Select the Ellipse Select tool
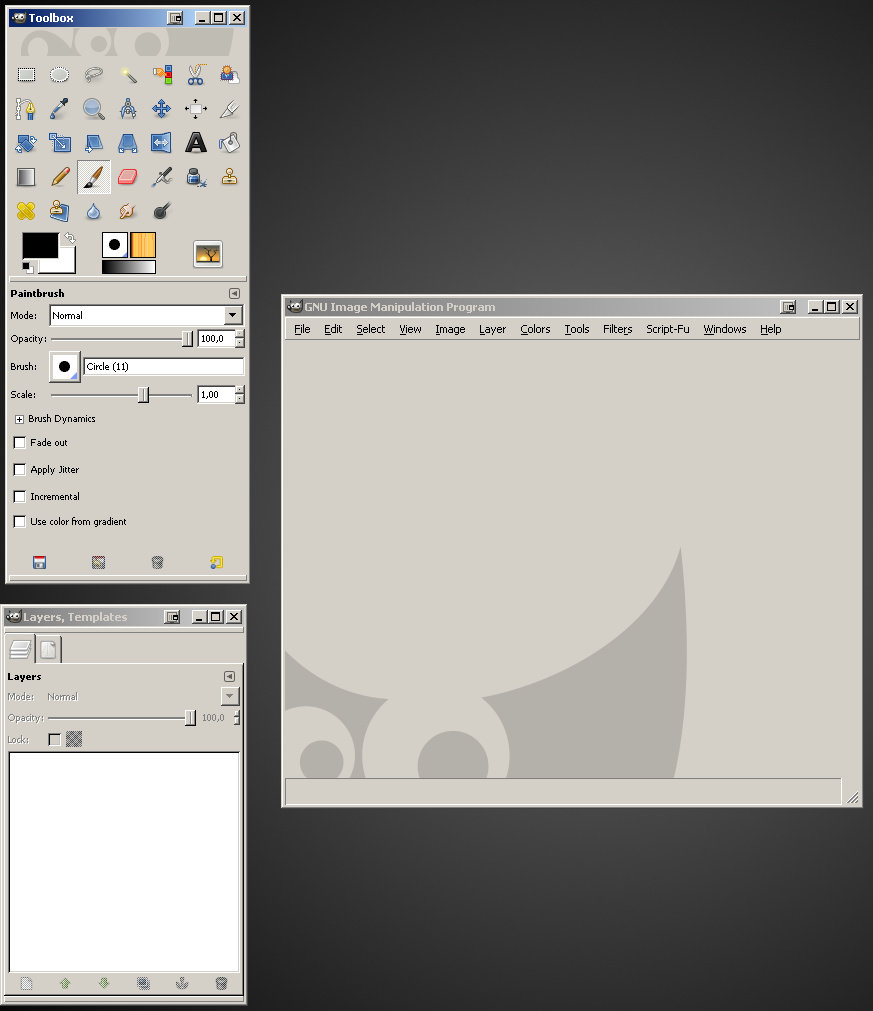Screen dimensions: 873x1011 pyautogui.click(x=60, y=75)
